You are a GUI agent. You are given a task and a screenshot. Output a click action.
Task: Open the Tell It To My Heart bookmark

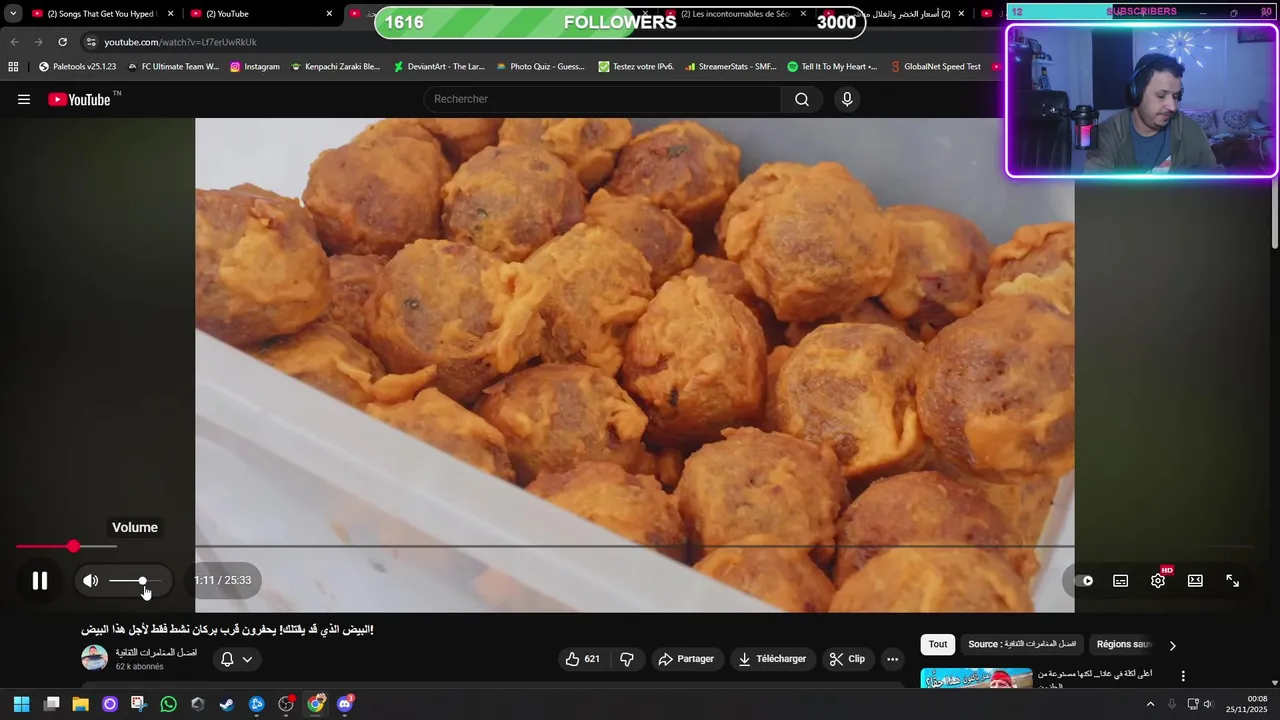click(832, 67)
